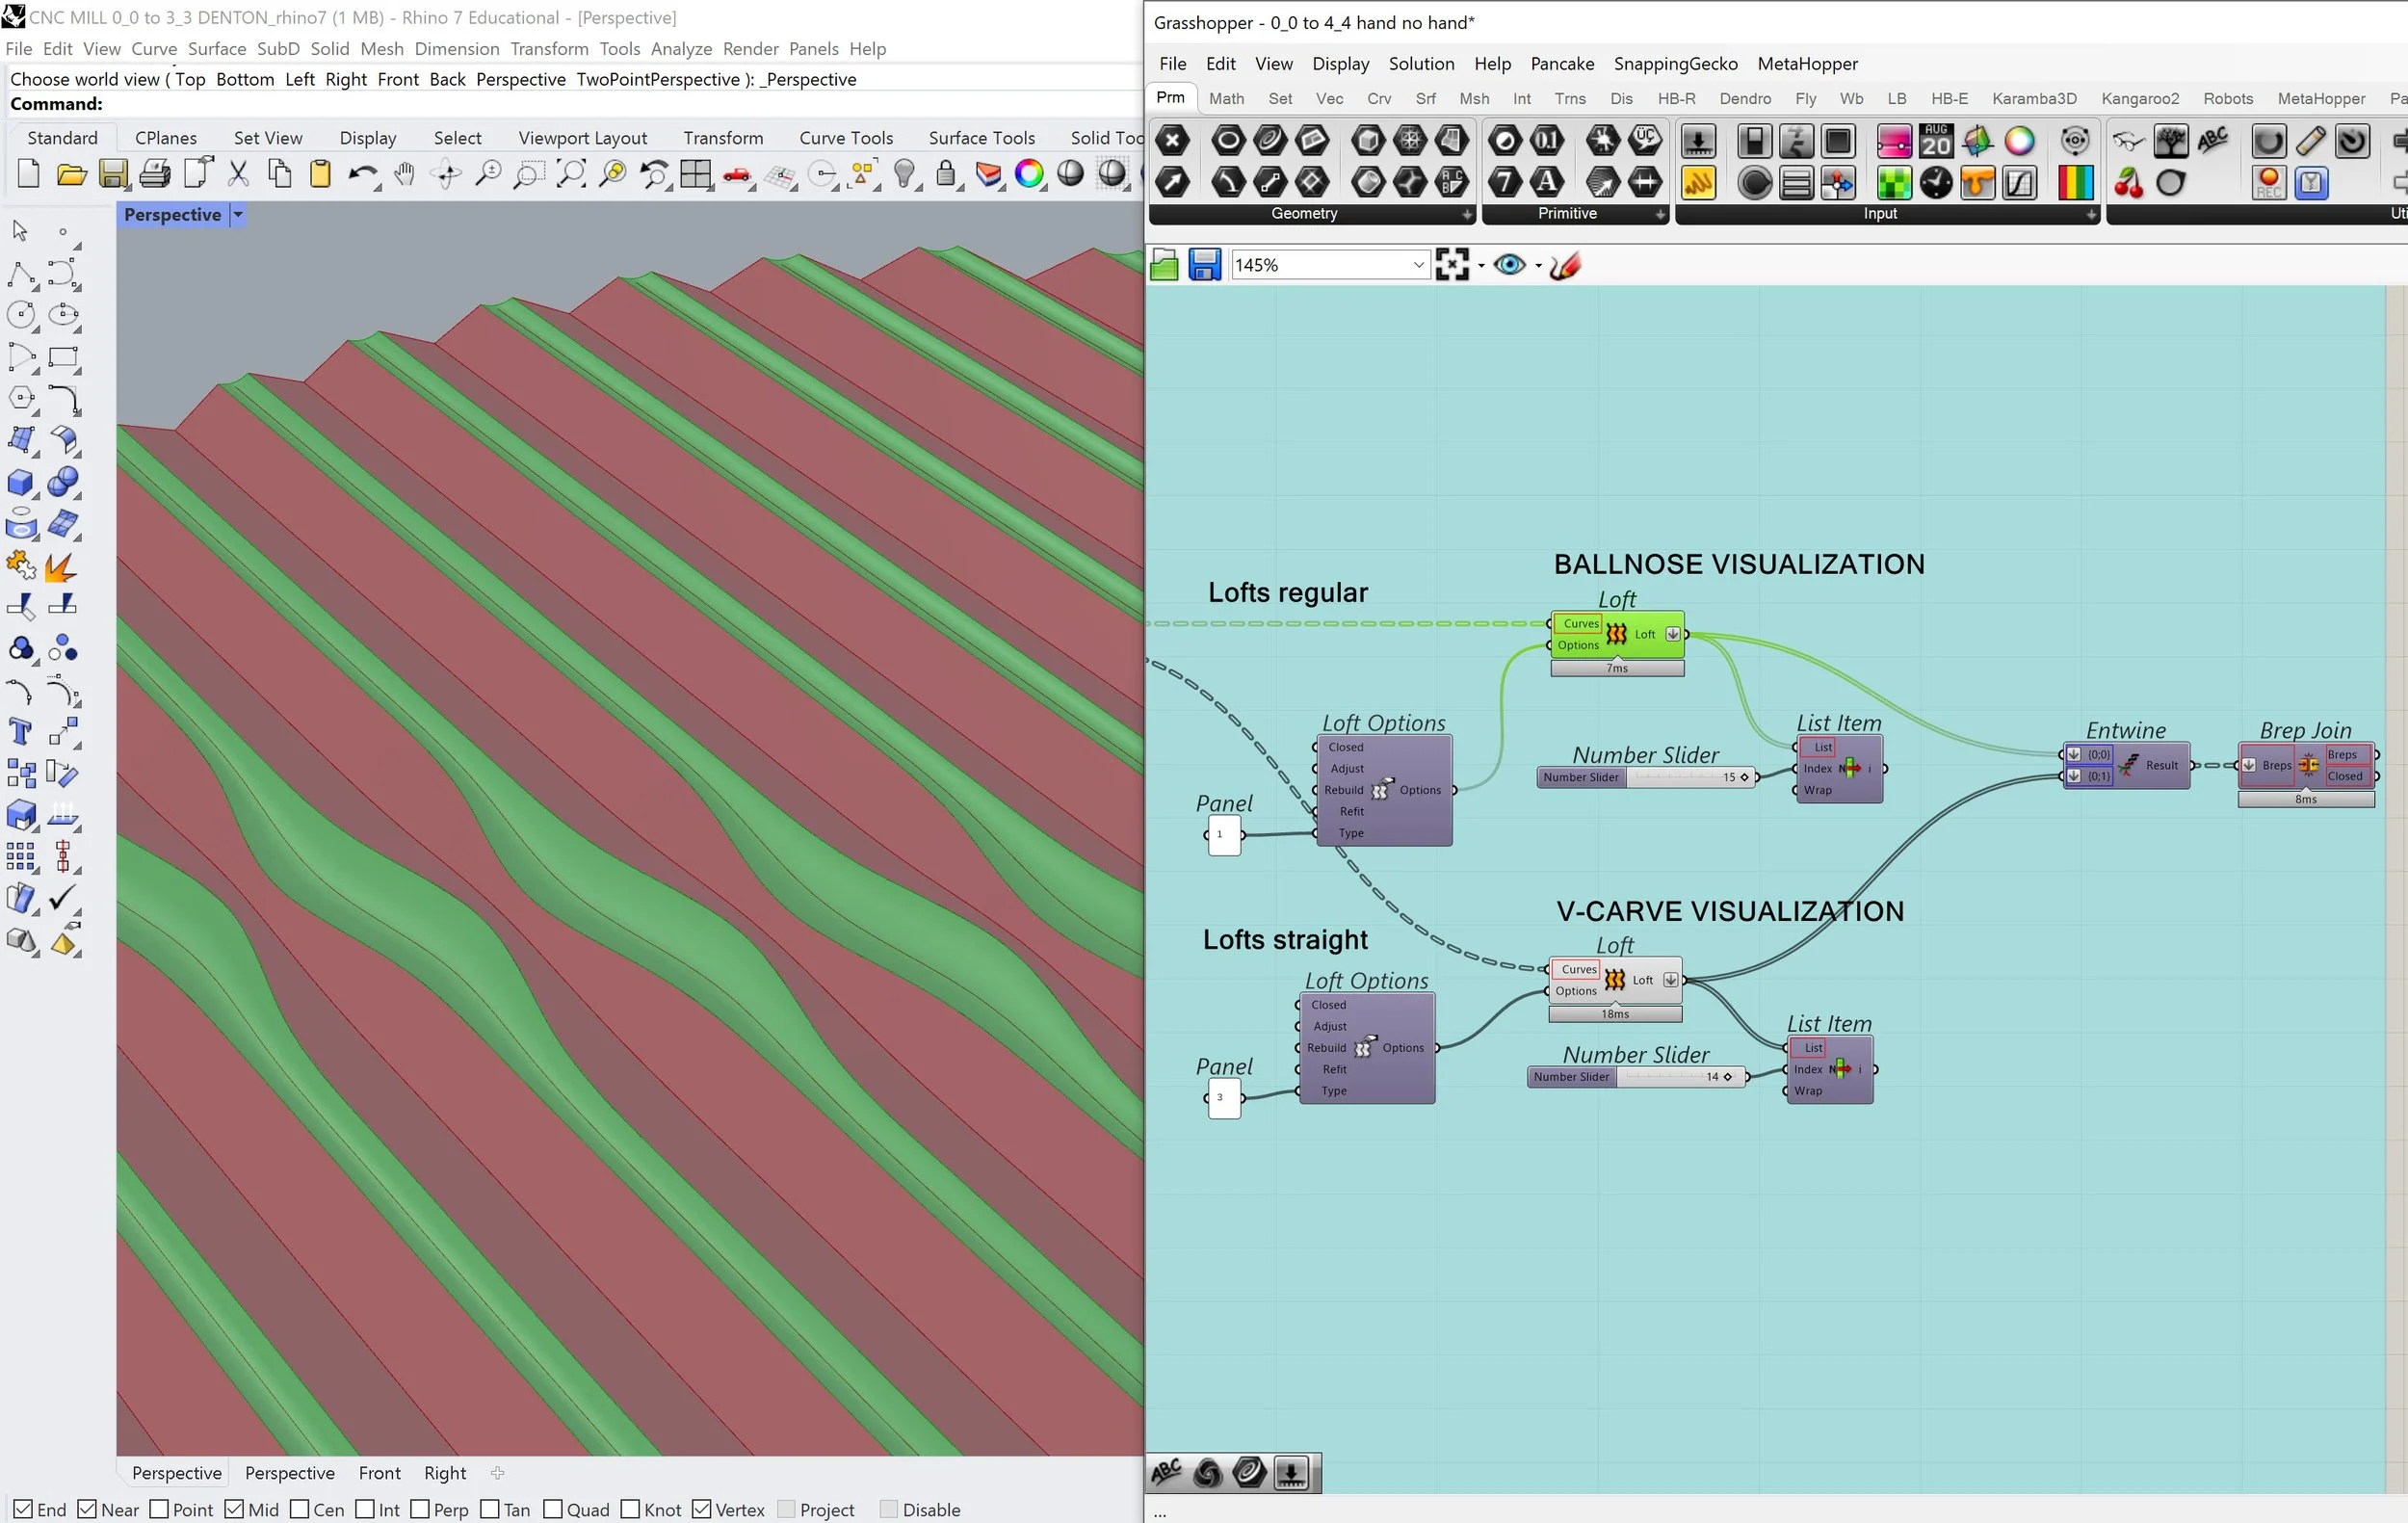Click the Save icon in Rhino toolbar
The image size is (2408, 1523).
tap(113, 175)
